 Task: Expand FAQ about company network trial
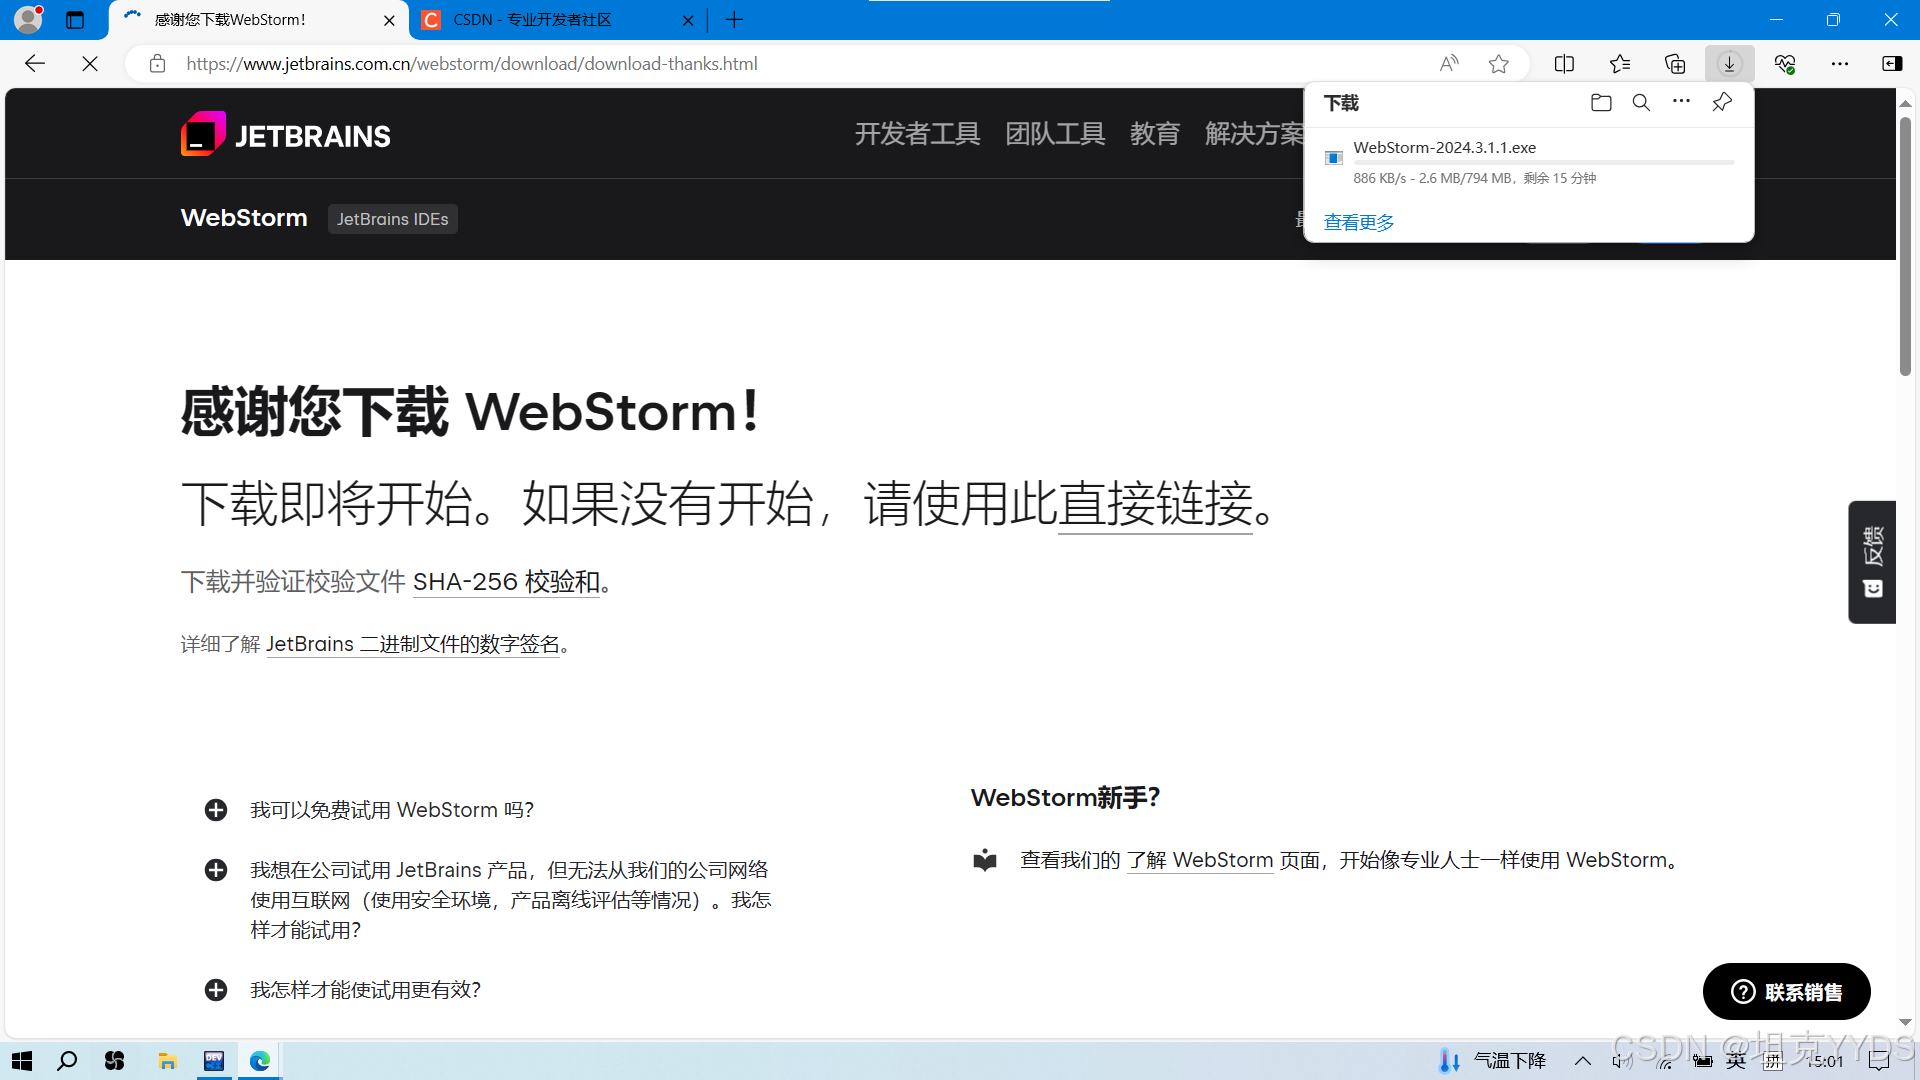click(x=216, y=870)
